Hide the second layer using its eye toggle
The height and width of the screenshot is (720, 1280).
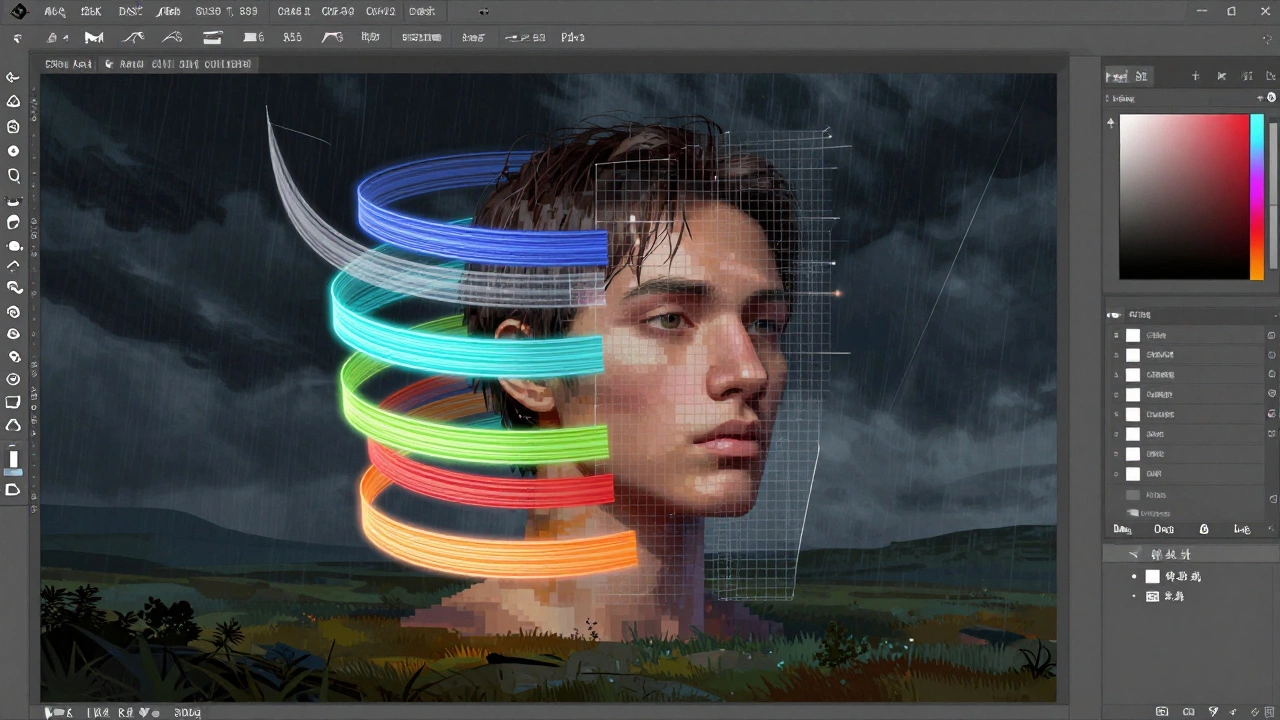[x=1116, y=355]
